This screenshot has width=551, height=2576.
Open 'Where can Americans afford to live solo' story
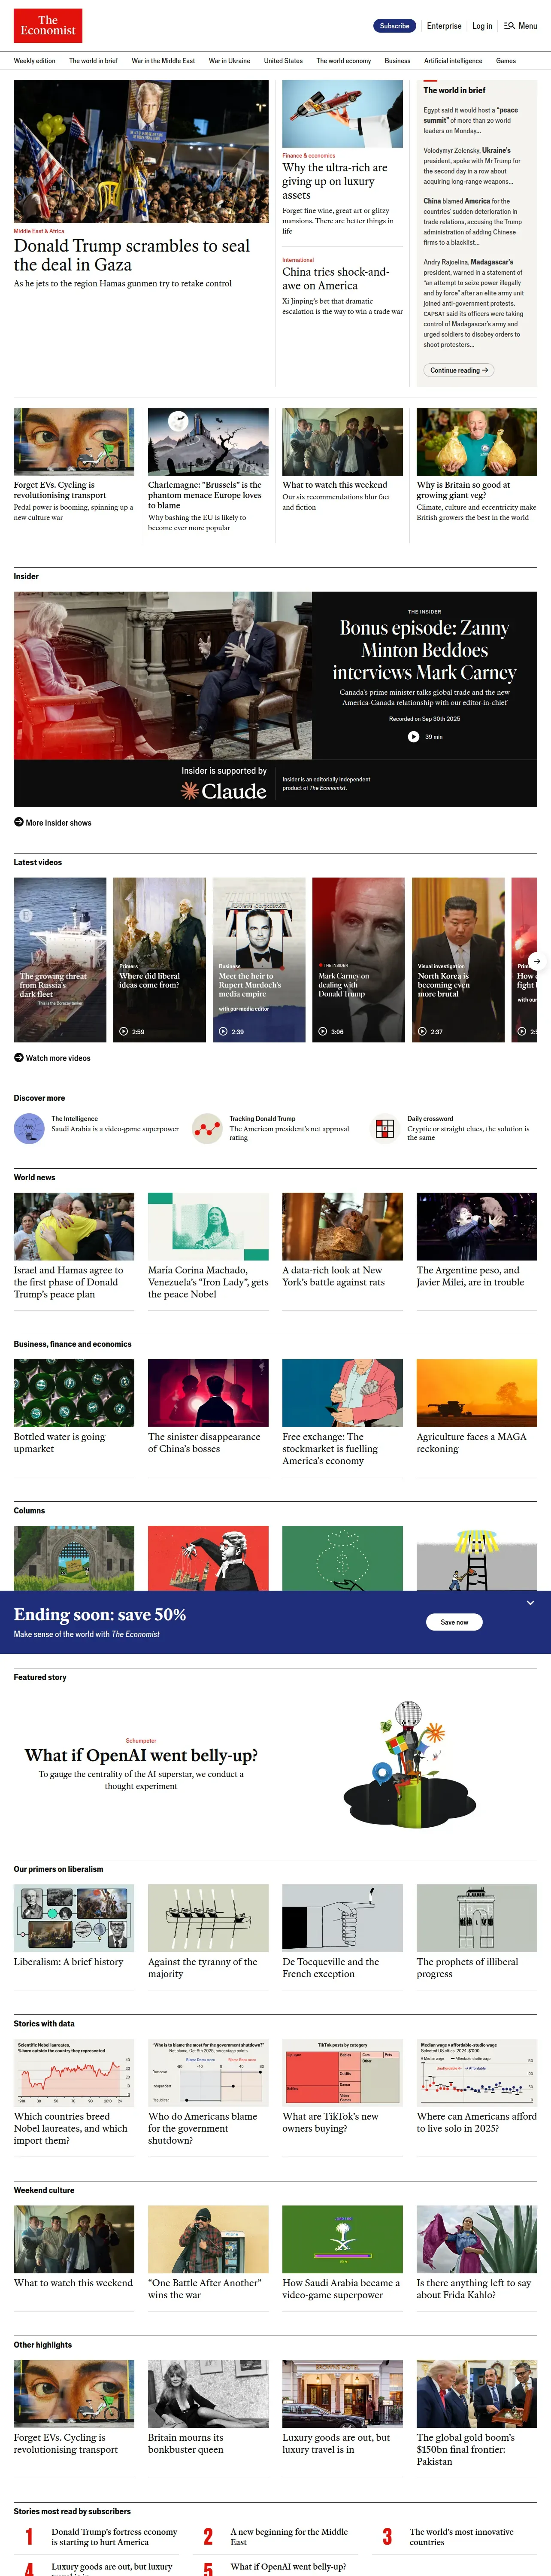[477, 2122]
